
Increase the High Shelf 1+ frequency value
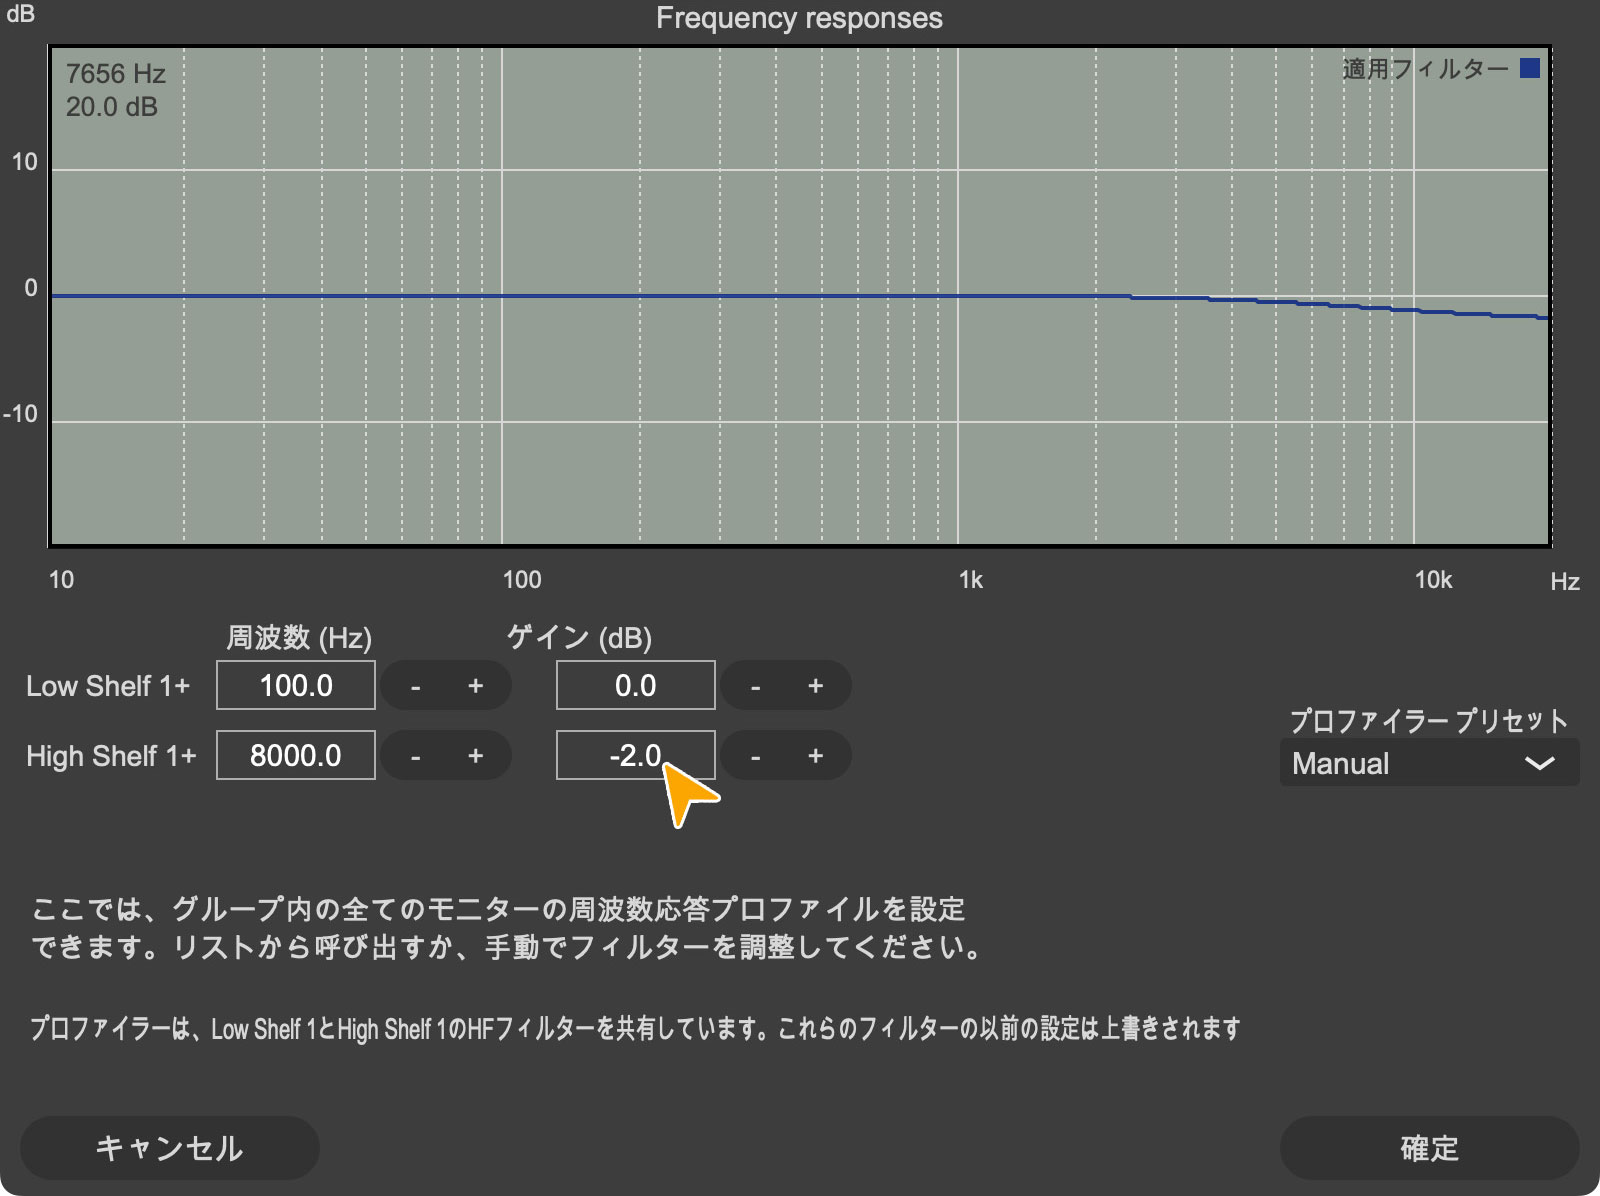475,756
